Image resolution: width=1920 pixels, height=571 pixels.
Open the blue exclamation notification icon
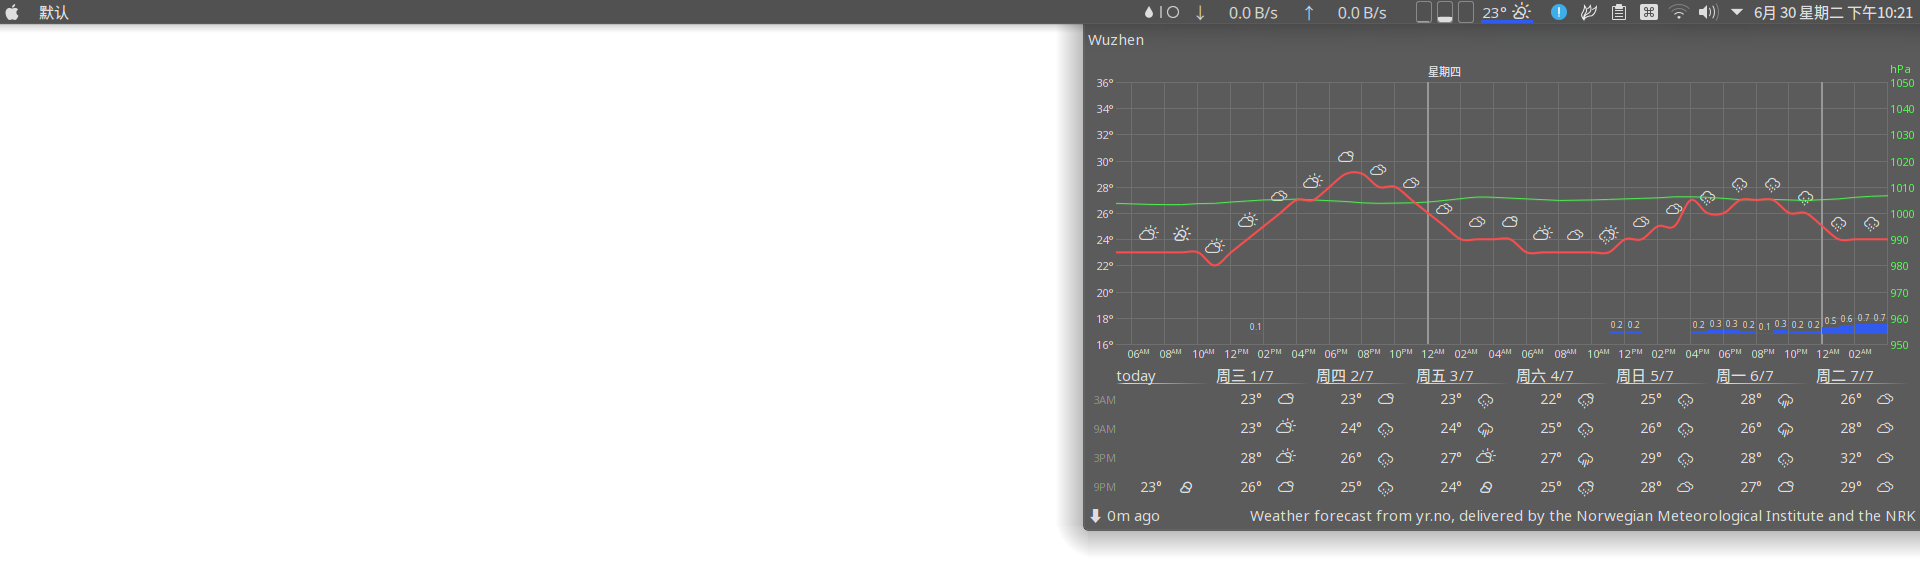1559,12
